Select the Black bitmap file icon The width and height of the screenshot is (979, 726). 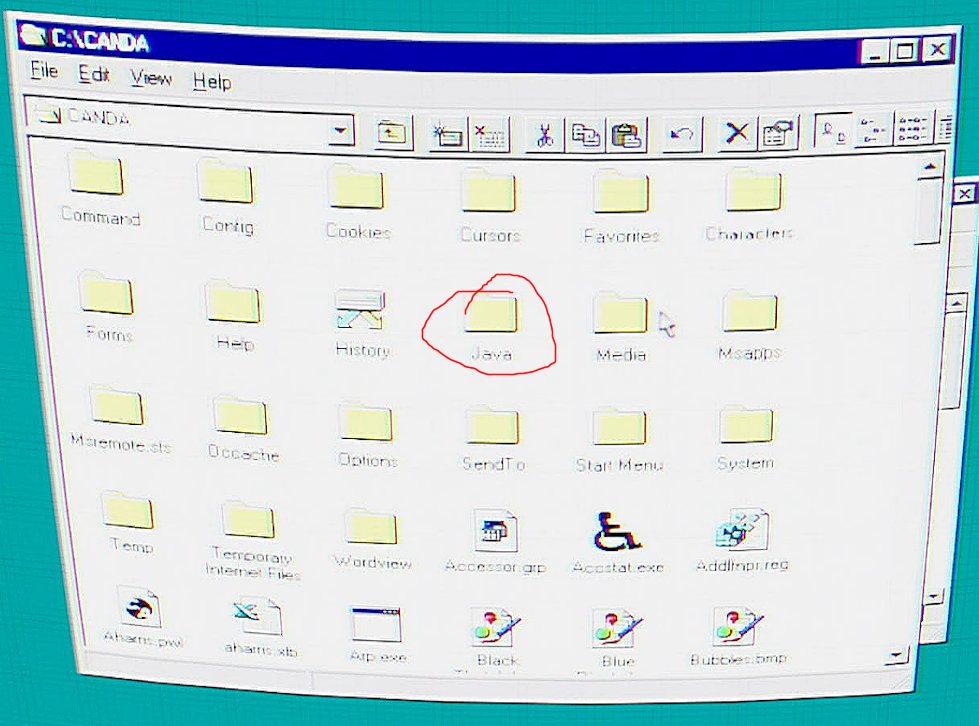click(496, 627)
